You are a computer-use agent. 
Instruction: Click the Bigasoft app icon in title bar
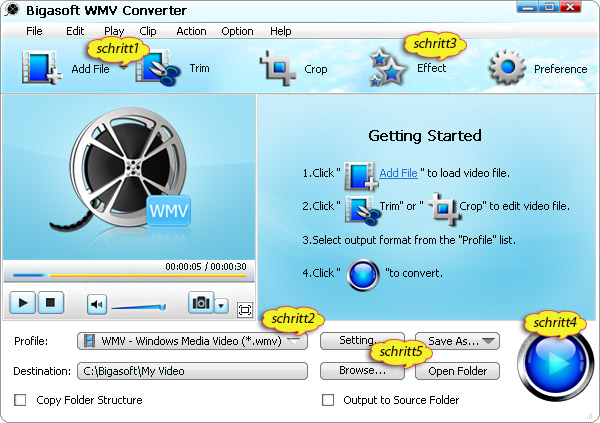coord(12,10)
